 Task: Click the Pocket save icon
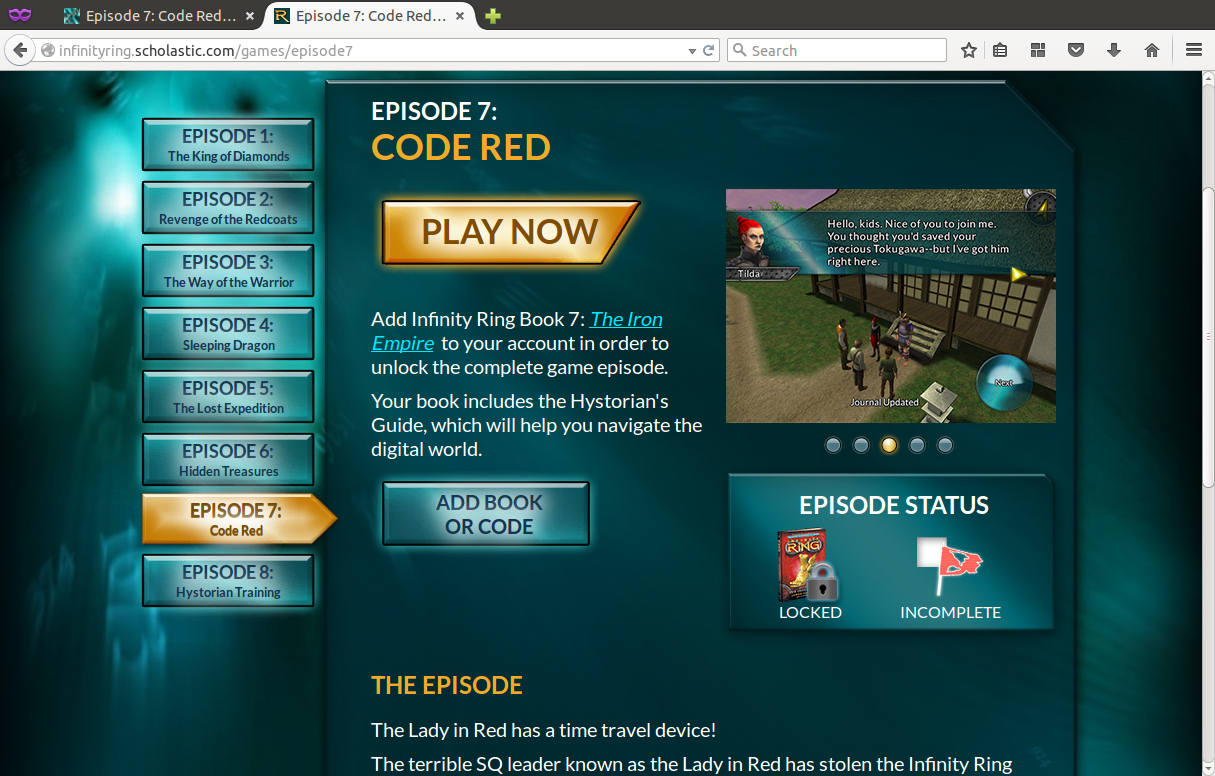(x=1076, y=50)
